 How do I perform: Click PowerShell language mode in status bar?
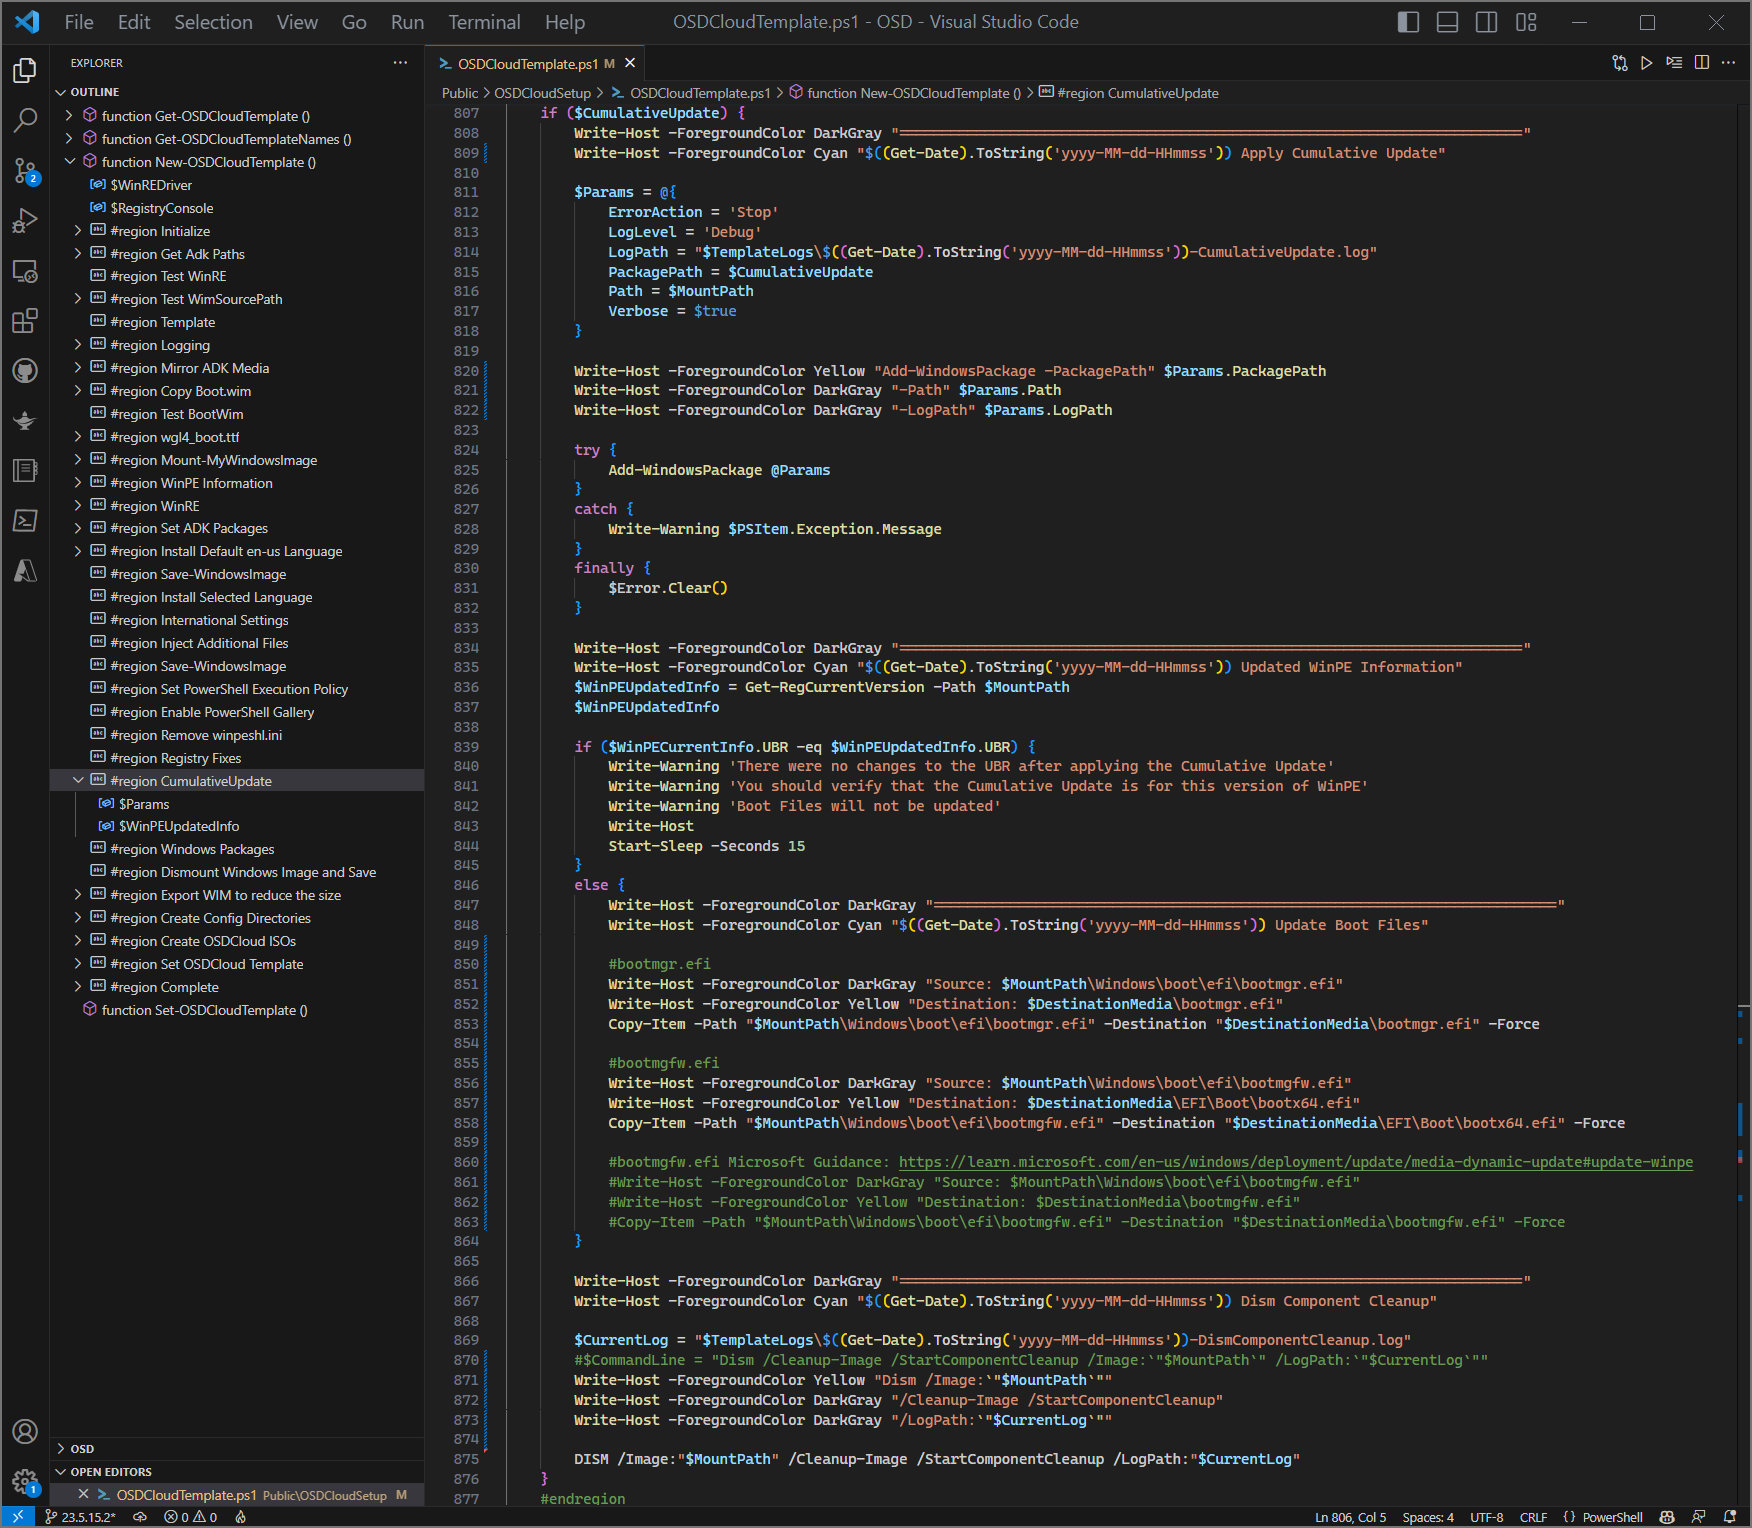[x=1611, y=1517]
